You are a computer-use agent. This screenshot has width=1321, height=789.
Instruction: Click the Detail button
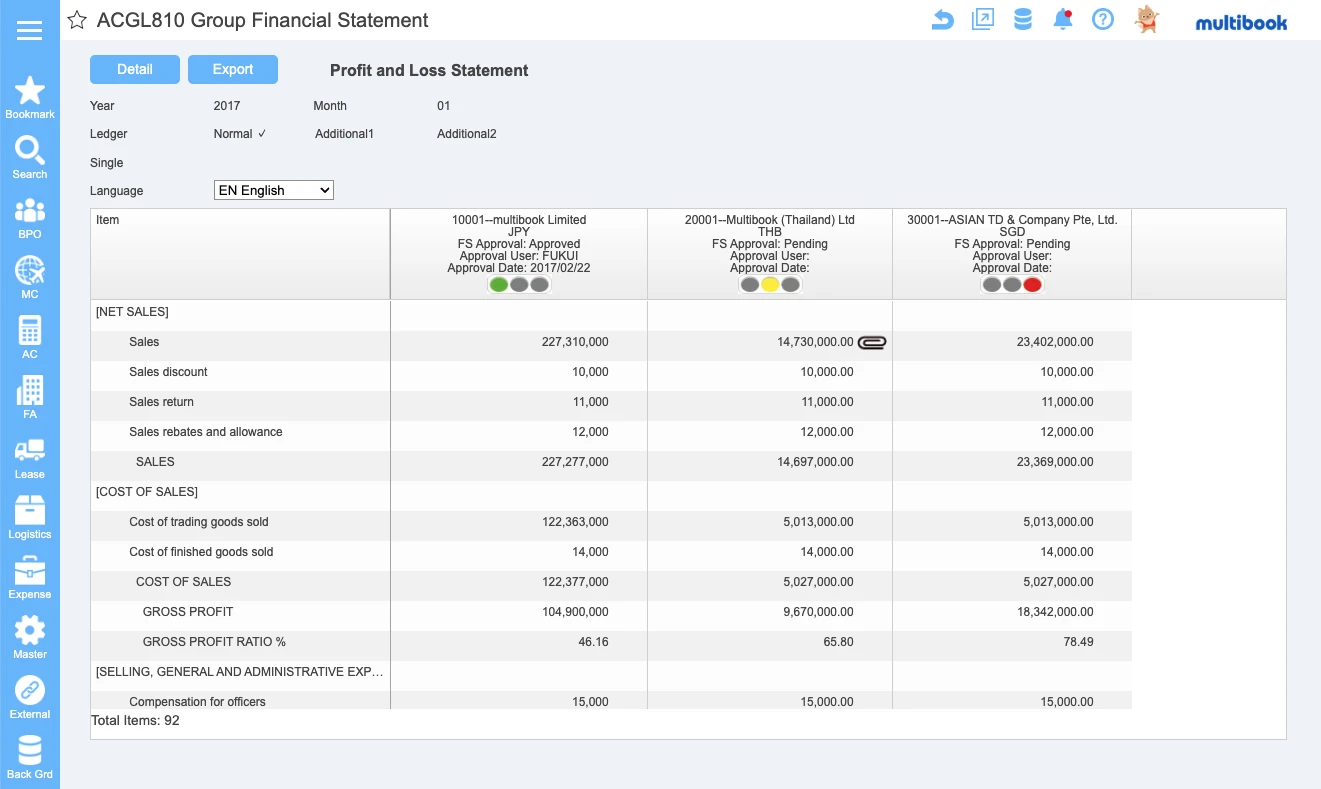pyautogui.click(x=135, y=70)
